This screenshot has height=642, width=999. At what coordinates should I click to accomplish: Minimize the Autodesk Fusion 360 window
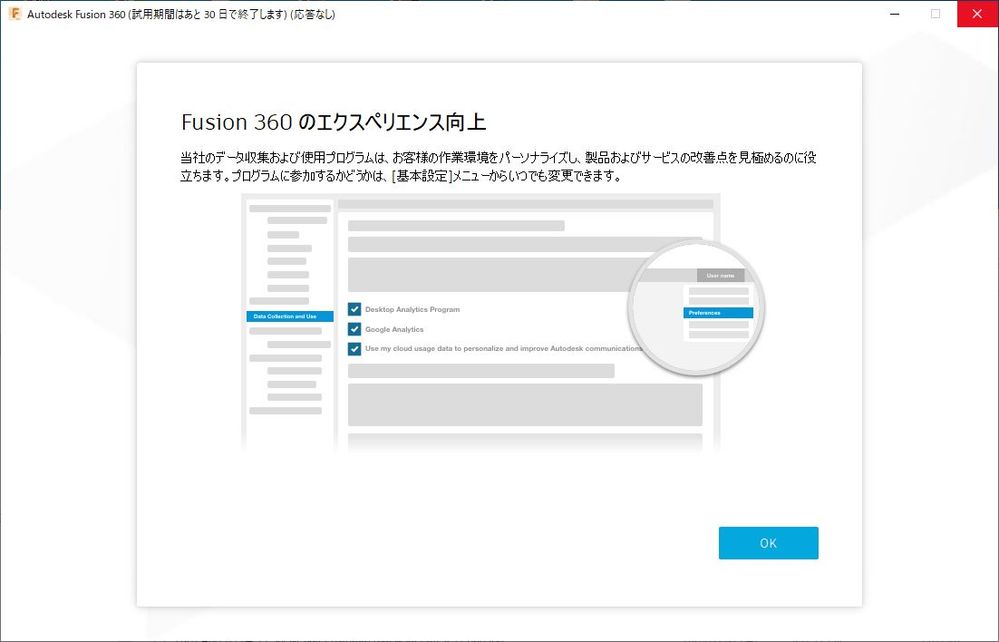click(x=895, y=14)
